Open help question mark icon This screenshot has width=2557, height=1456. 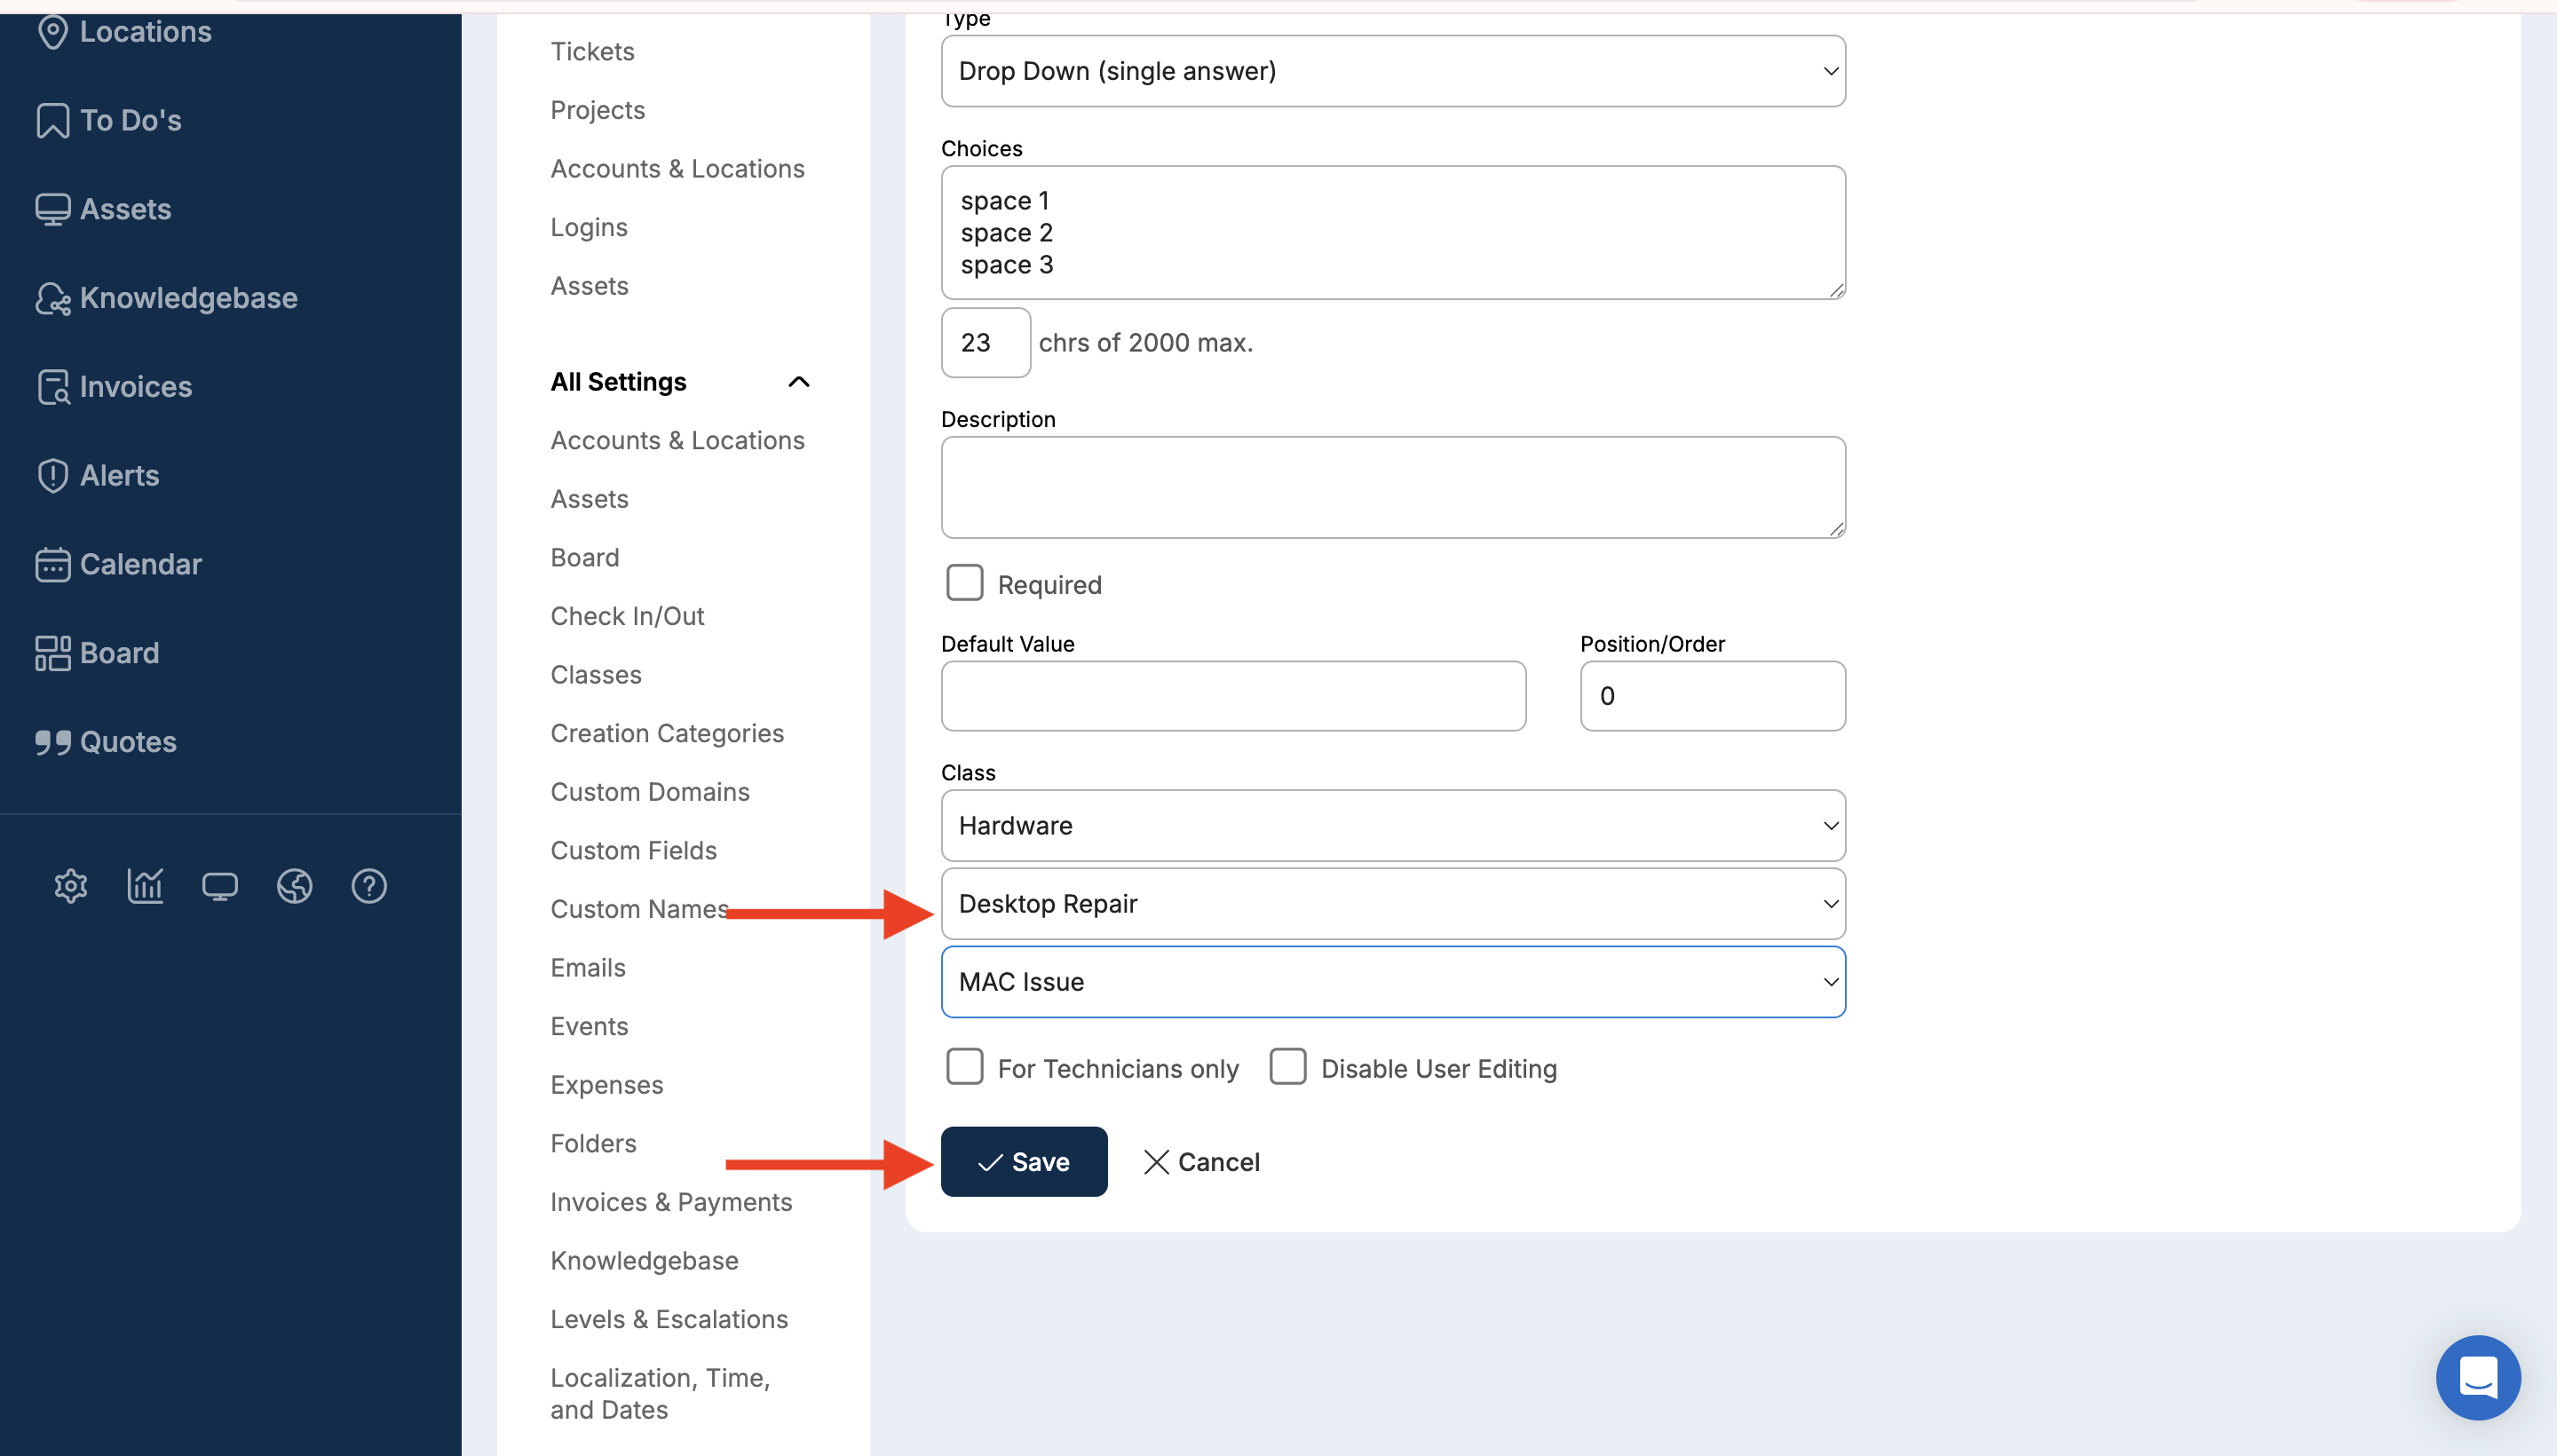369,886
